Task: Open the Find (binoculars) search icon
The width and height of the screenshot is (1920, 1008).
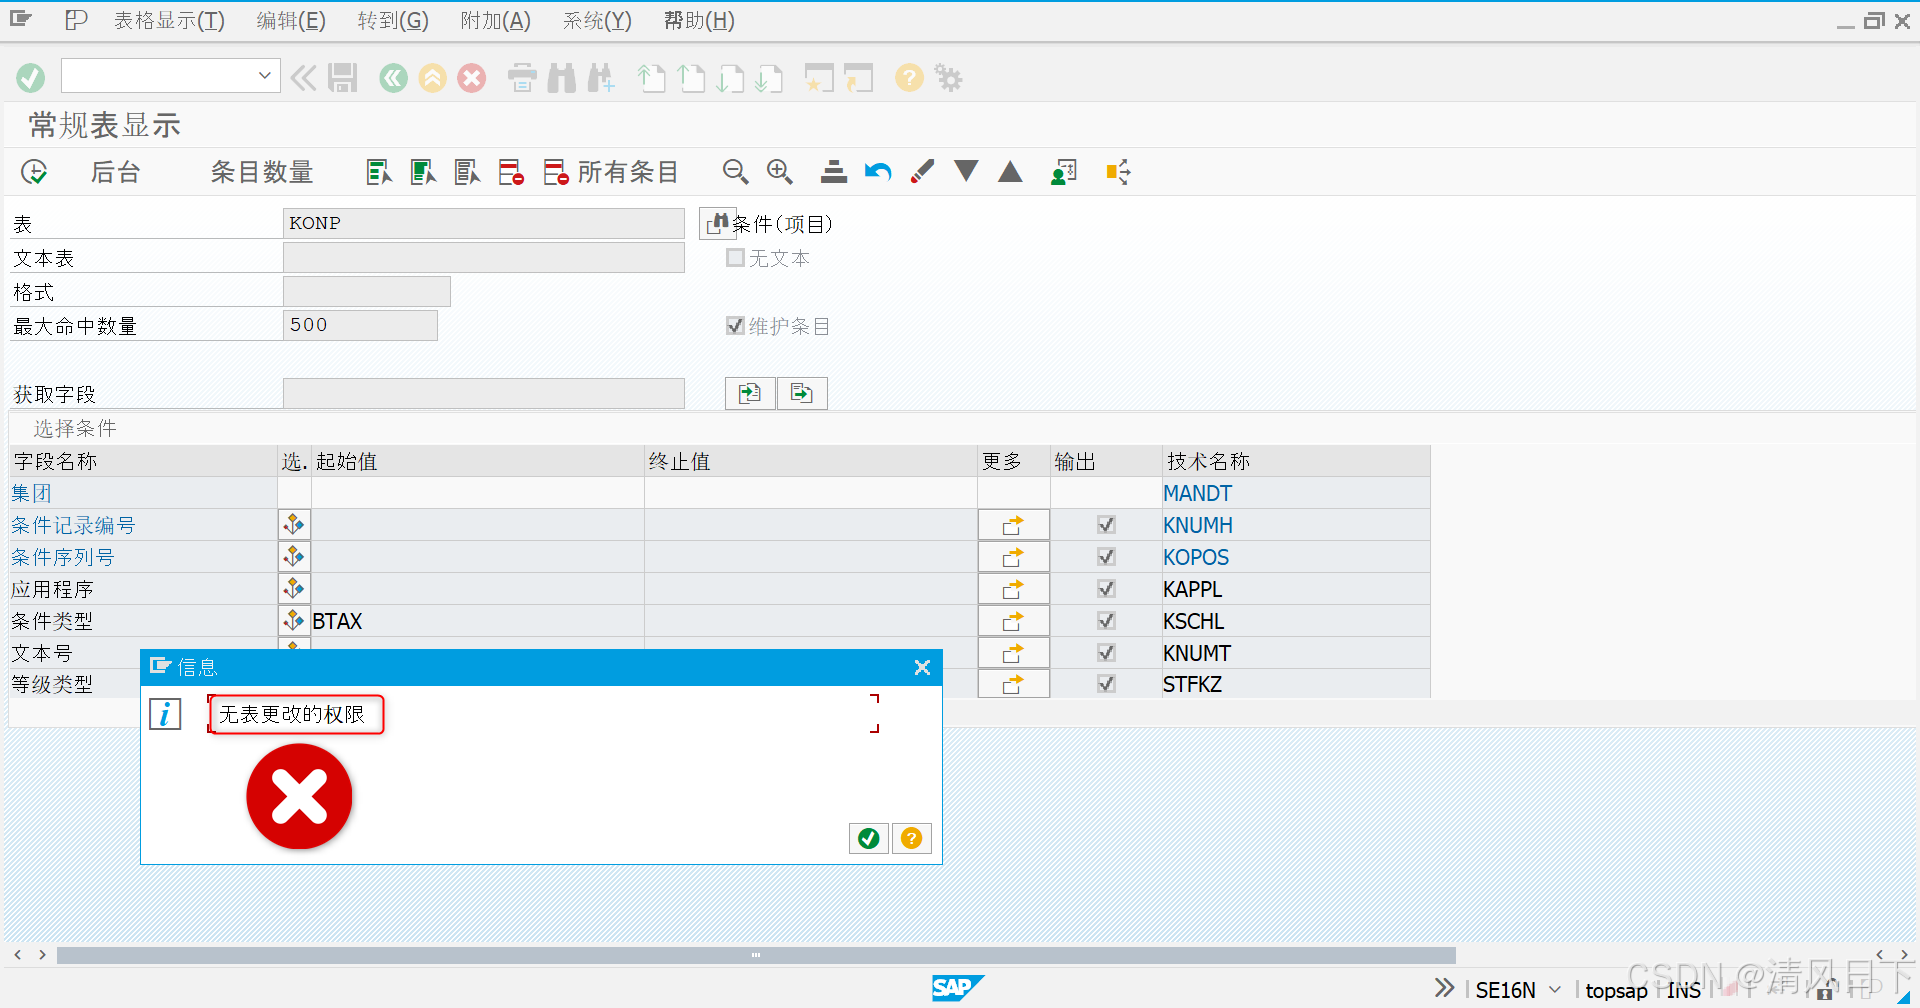Action: pos(562,77)
